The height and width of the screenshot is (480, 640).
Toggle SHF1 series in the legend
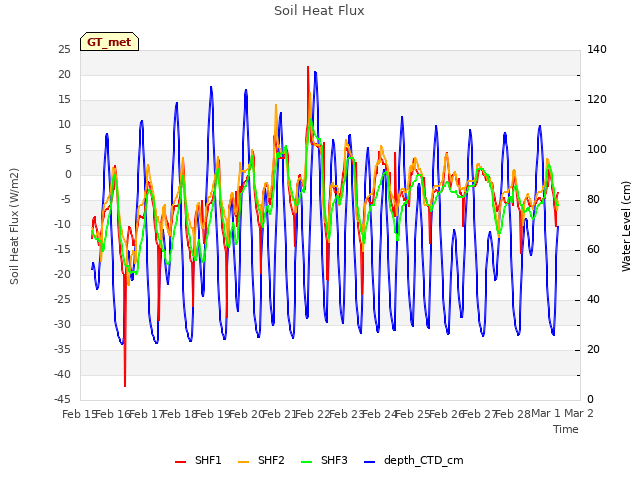(x=198, y=460)
